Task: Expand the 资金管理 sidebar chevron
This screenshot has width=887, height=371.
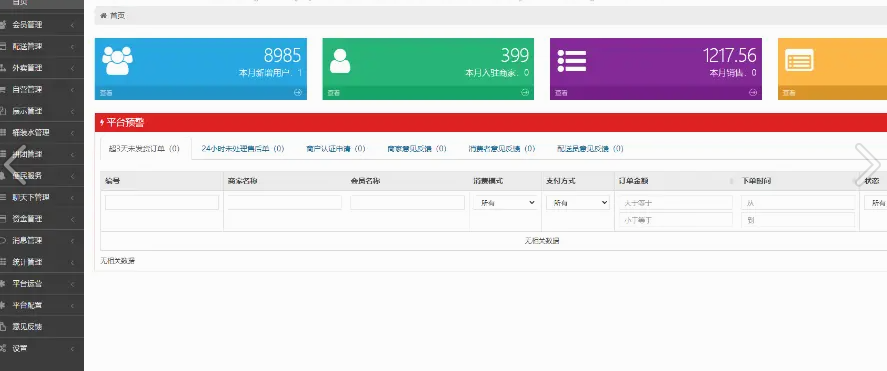Action: (x=72, y=219)
